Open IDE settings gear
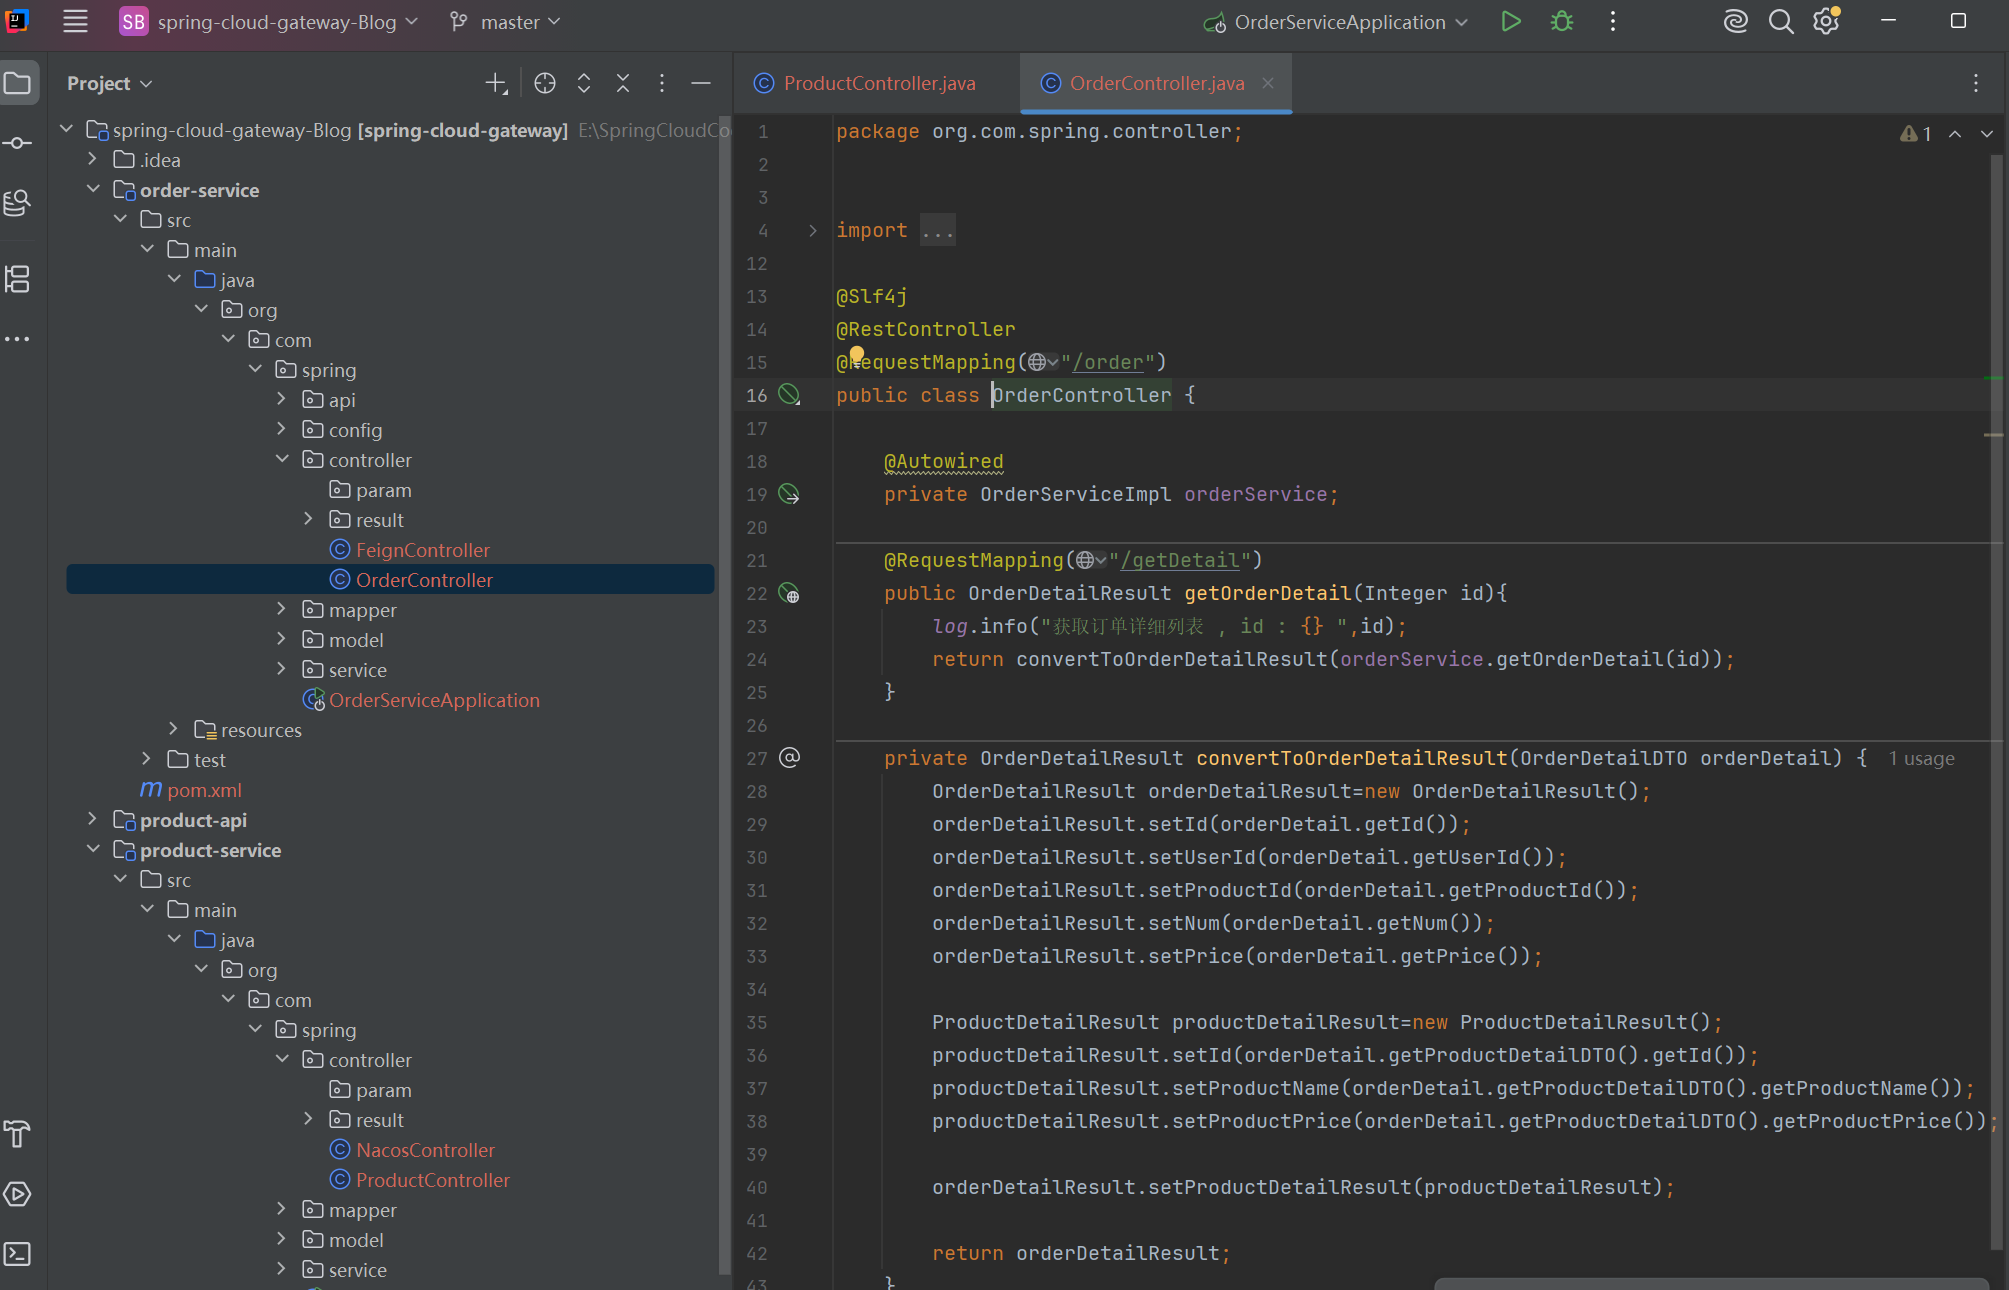 [1826, 21]
